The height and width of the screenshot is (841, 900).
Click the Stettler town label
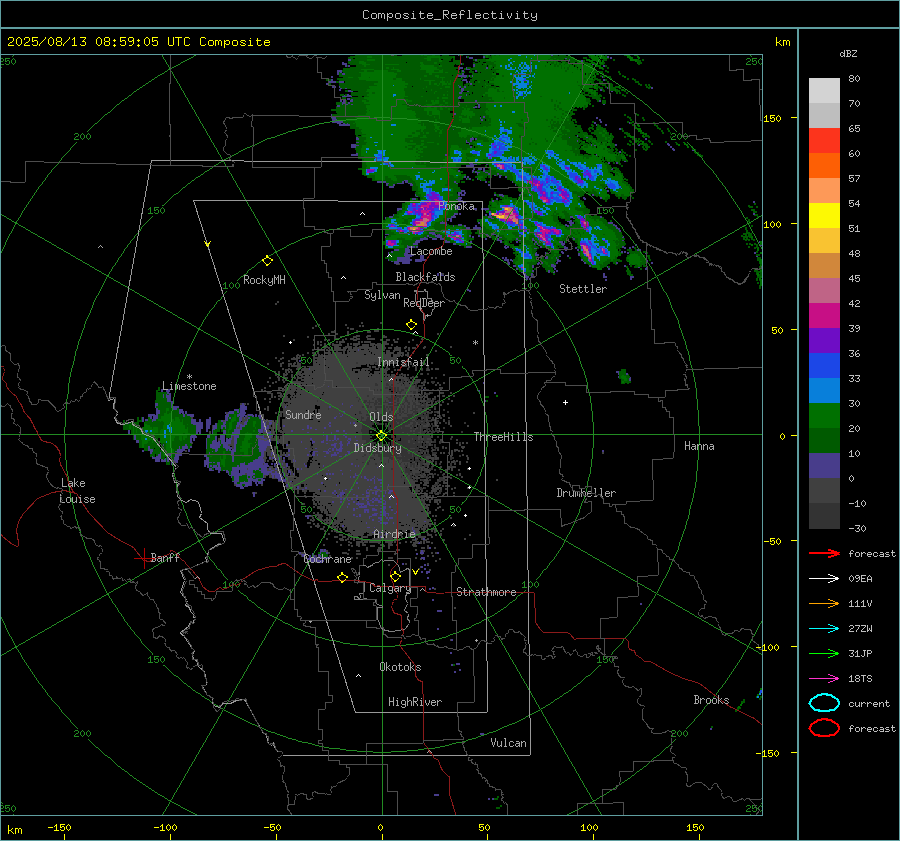coord(583,289)
